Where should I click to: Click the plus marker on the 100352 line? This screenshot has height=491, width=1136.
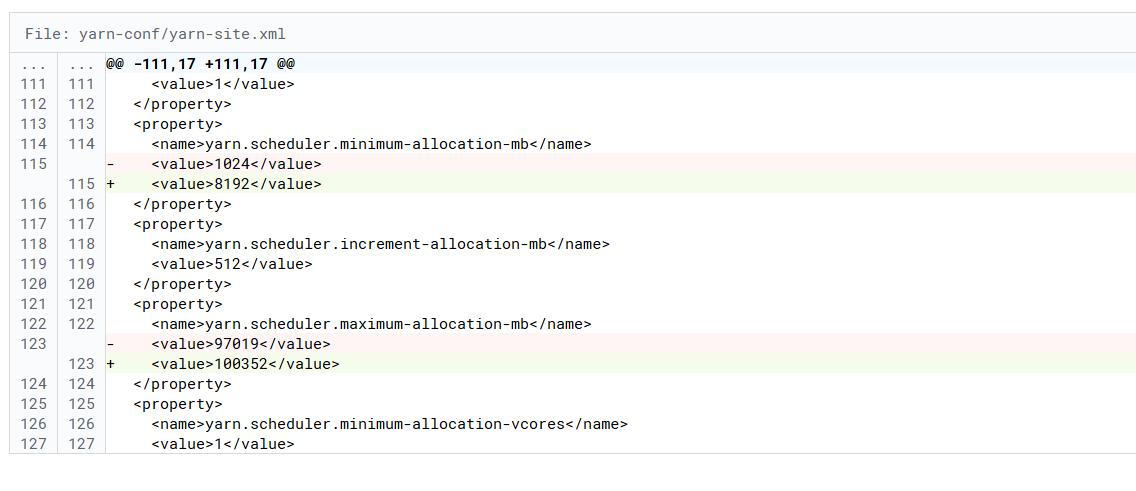111,364
